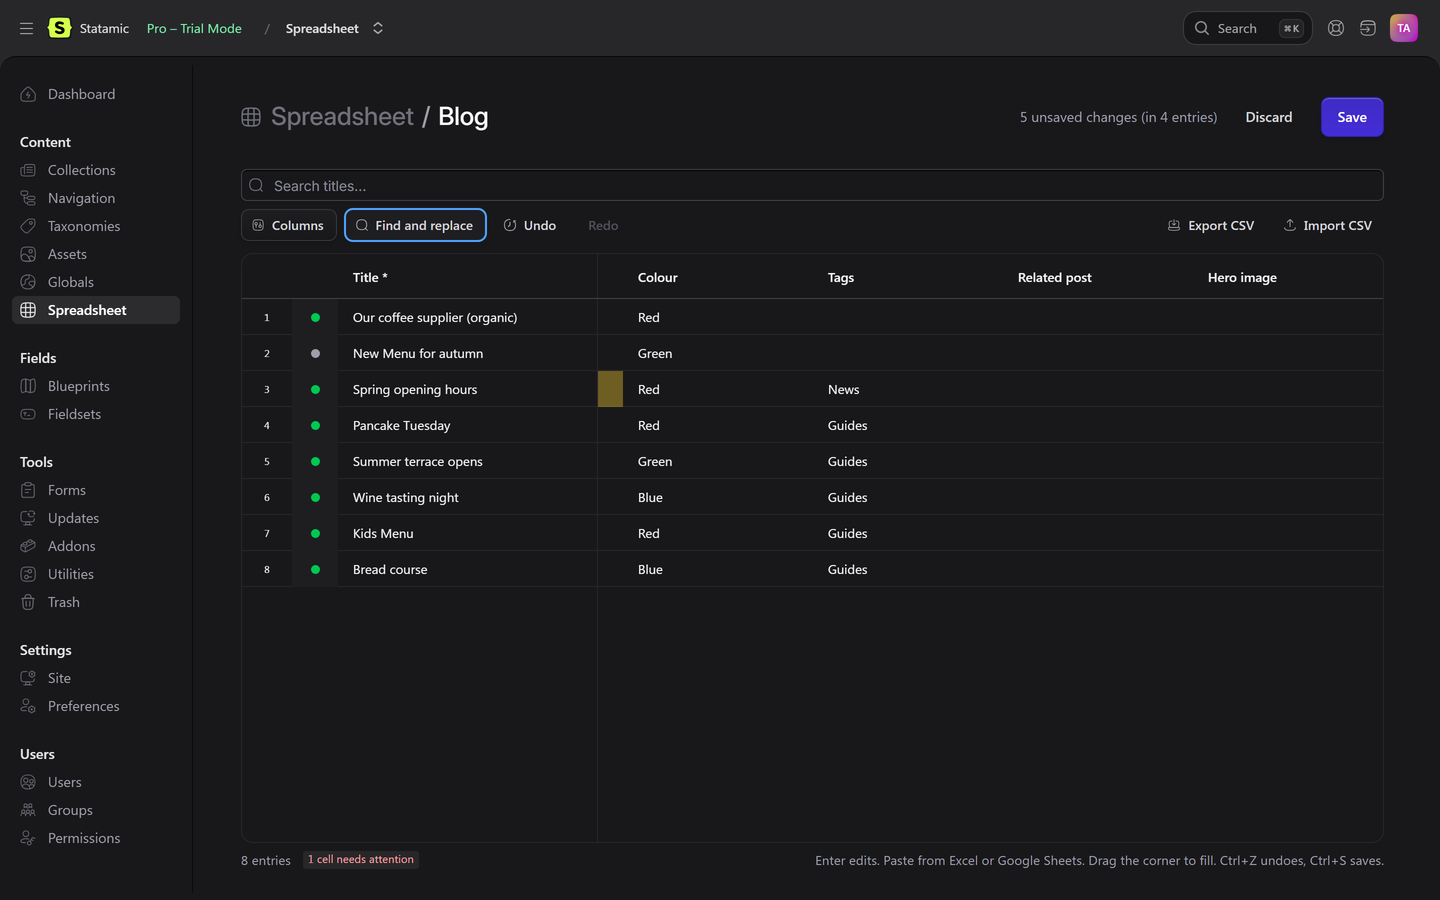Viewport: 1440px width, 900px height.
Task: Toggle status dot for Kids Menu row
Action: point(315,533)
